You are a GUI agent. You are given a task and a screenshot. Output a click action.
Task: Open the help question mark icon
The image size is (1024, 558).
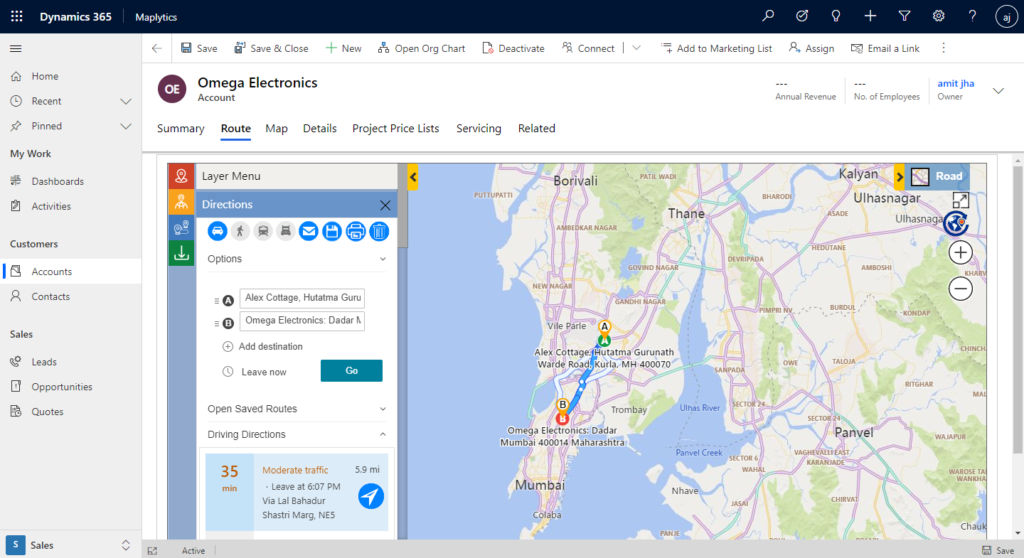(972, 16)
